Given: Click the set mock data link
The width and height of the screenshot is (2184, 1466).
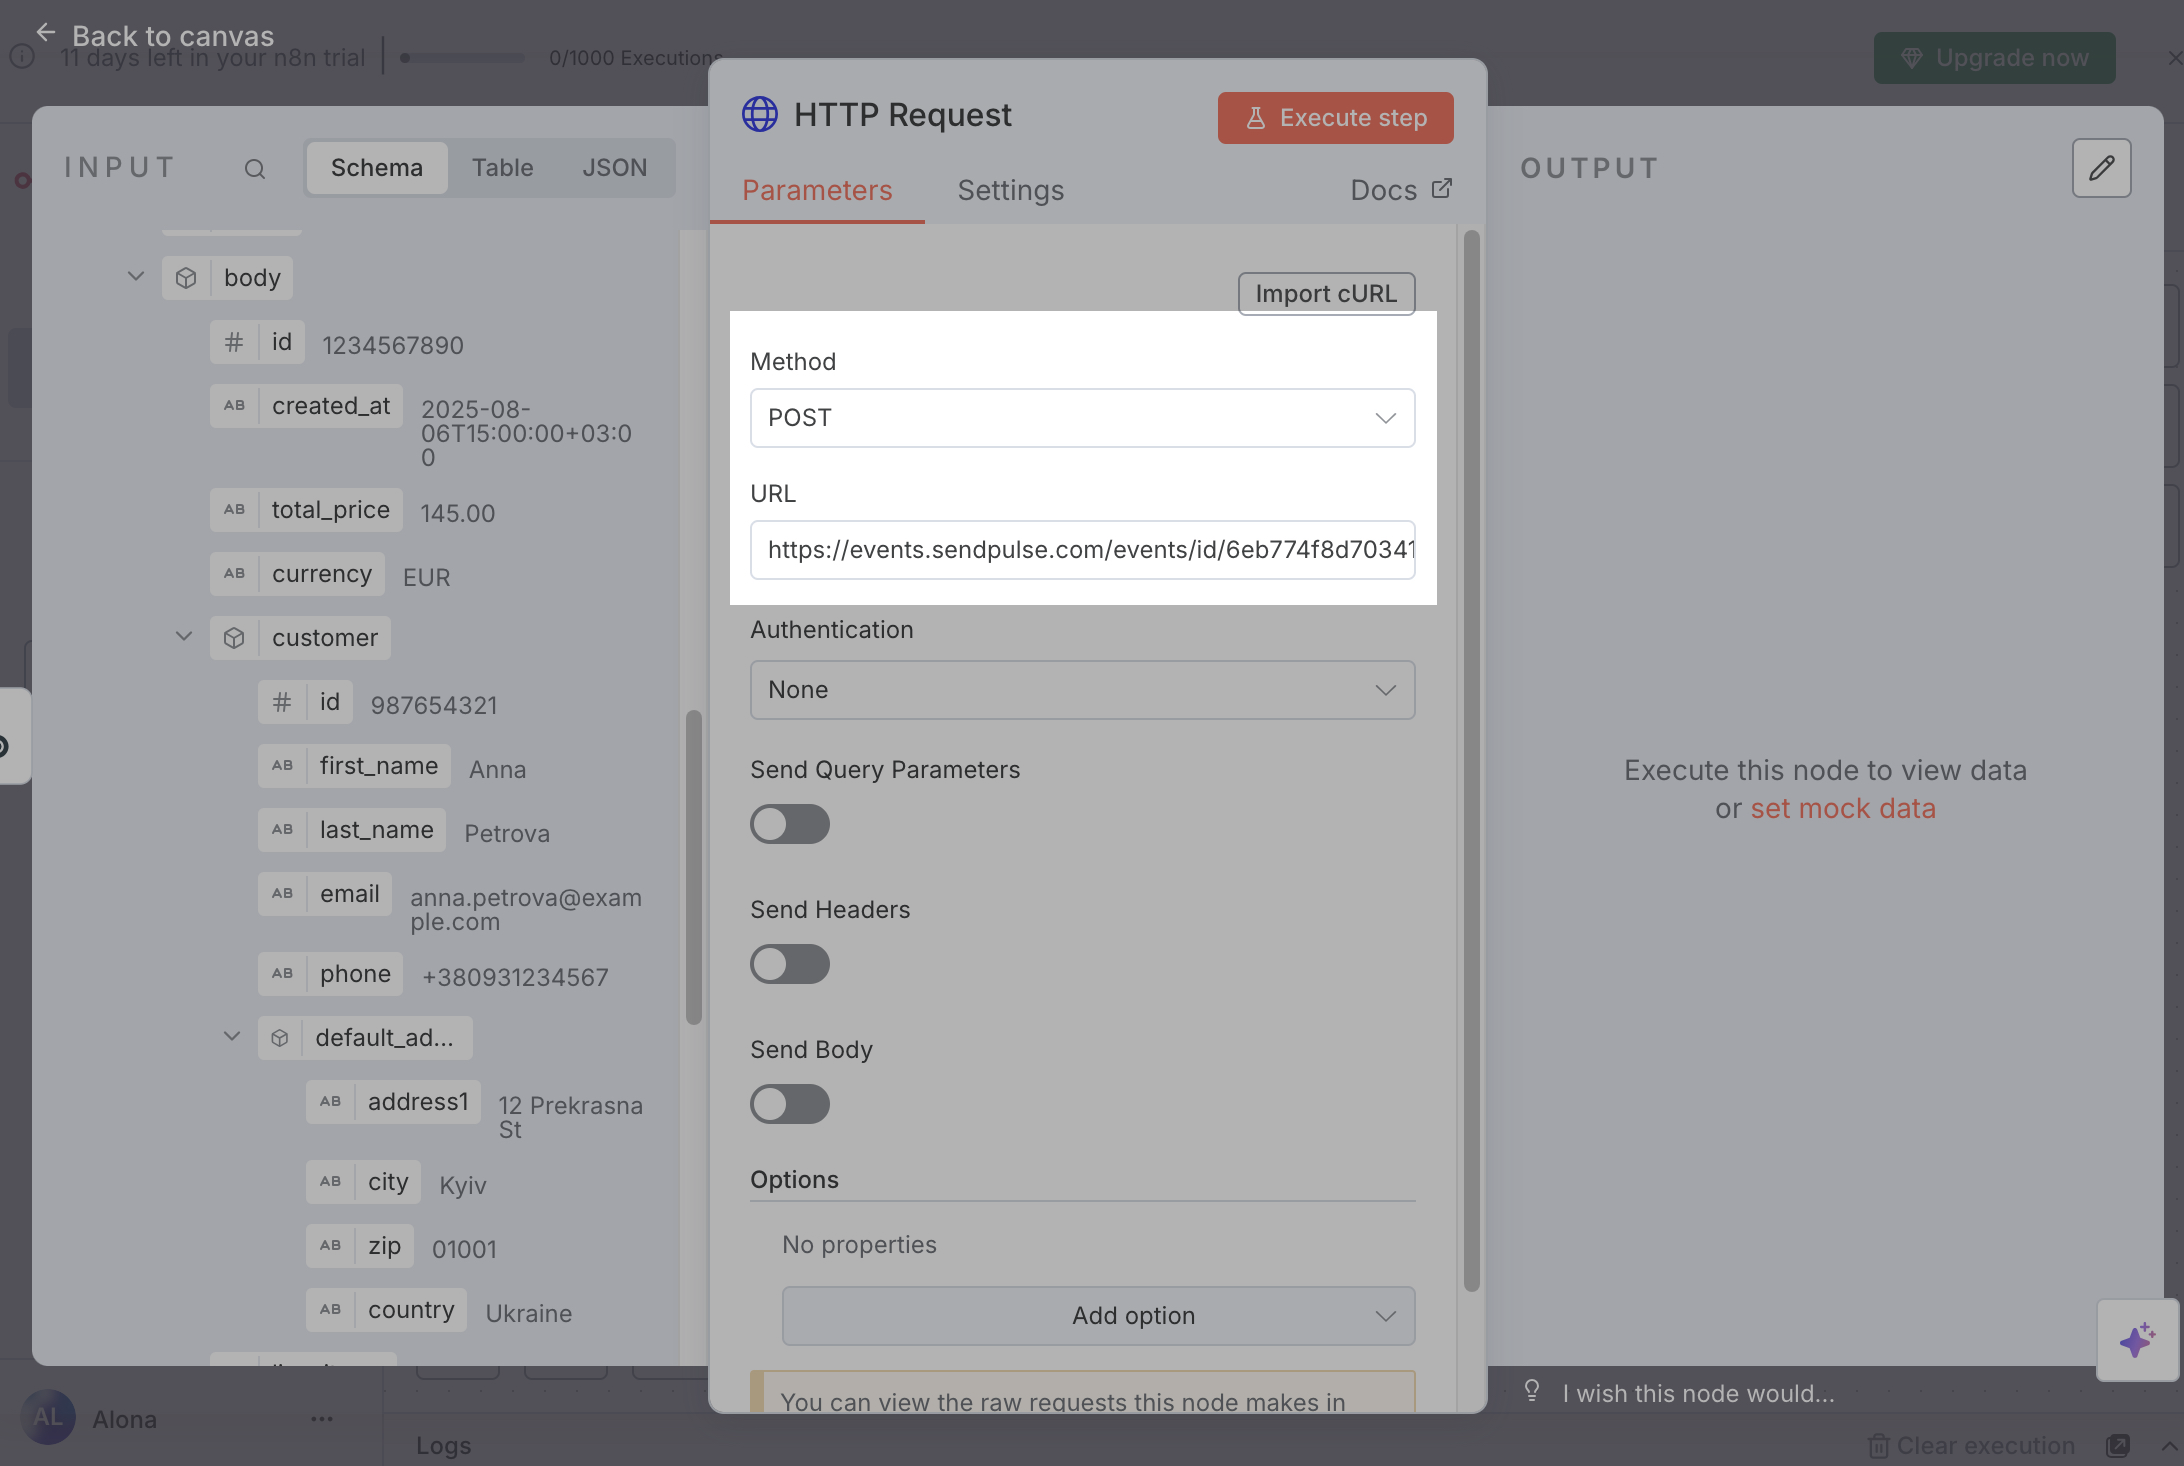Looking at the screenshot, I should coord(1843,808).
